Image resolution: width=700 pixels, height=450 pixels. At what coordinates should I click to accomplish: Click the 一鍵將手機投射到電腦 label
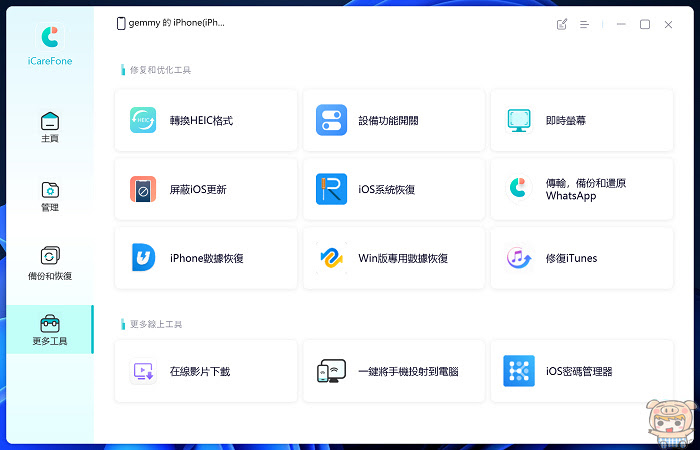[x=408, y=371]
